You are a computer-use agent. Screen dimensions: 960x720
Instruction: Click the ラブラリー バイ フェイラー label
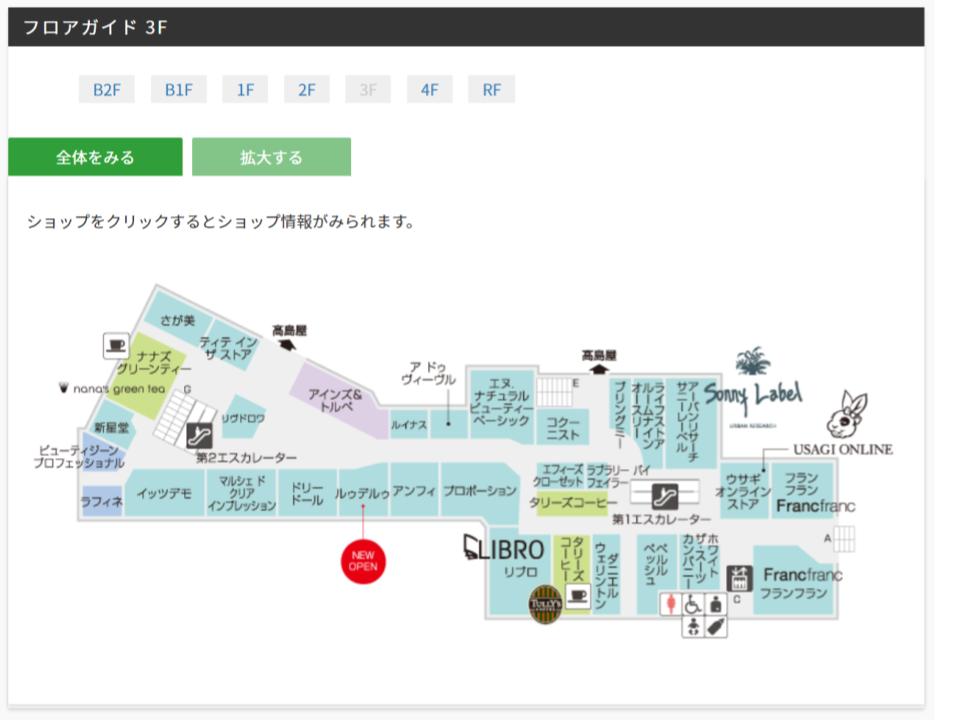pyautogui.click(x=618, y=476)
